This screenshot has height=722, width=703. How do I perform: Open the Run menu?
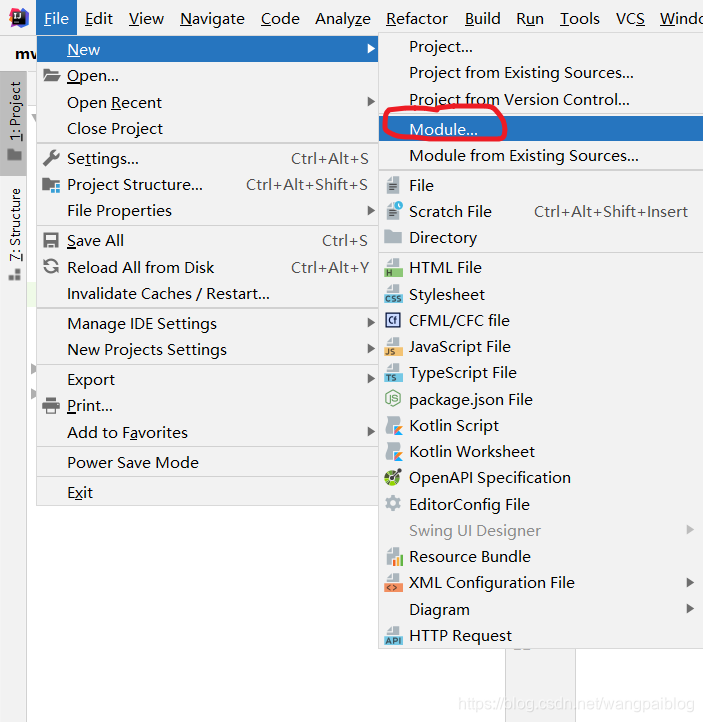[530, 18]
